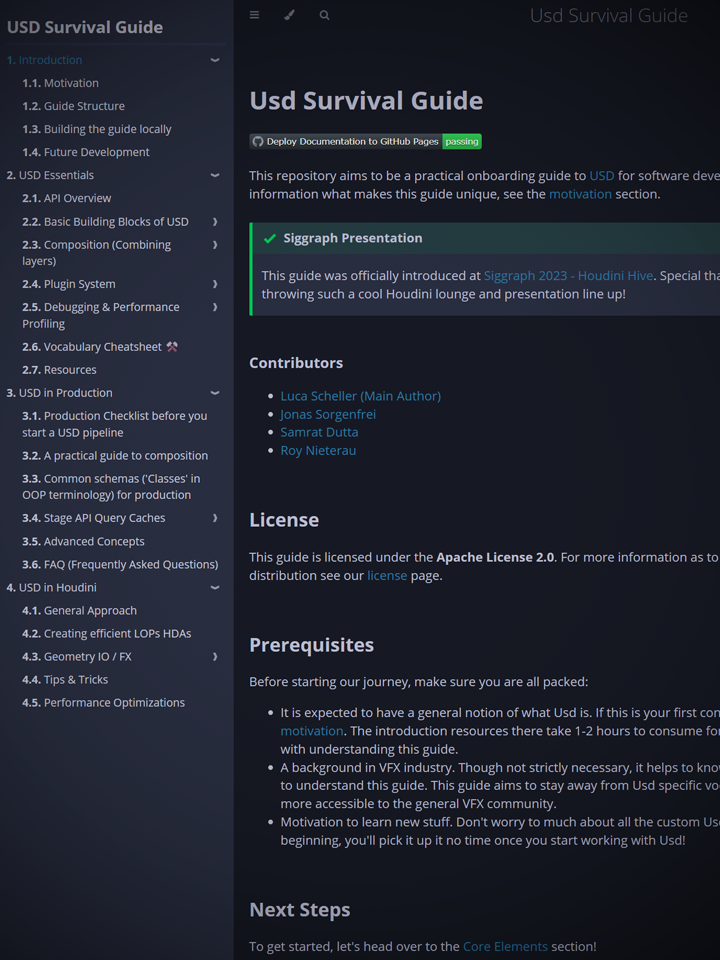Follow the Core Elements link

[x=505, y=947]
